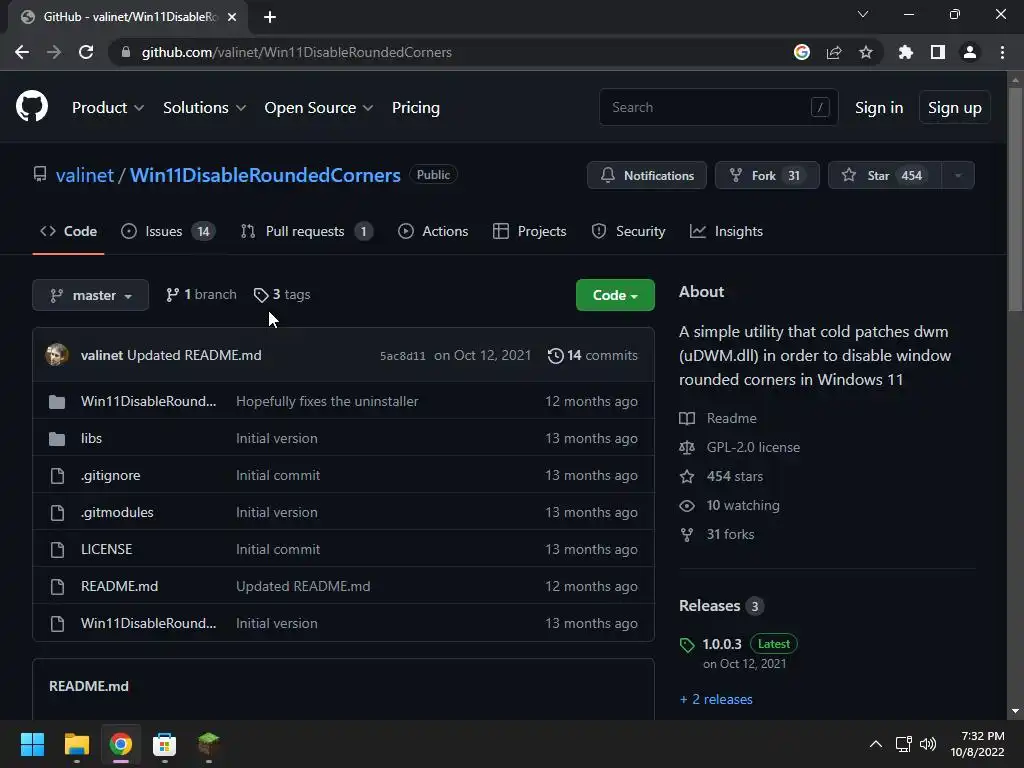This screenshot has width=1024, height=768.
Task: Open the browser extensions puzzle icon
Action: [x=905, y=52]
